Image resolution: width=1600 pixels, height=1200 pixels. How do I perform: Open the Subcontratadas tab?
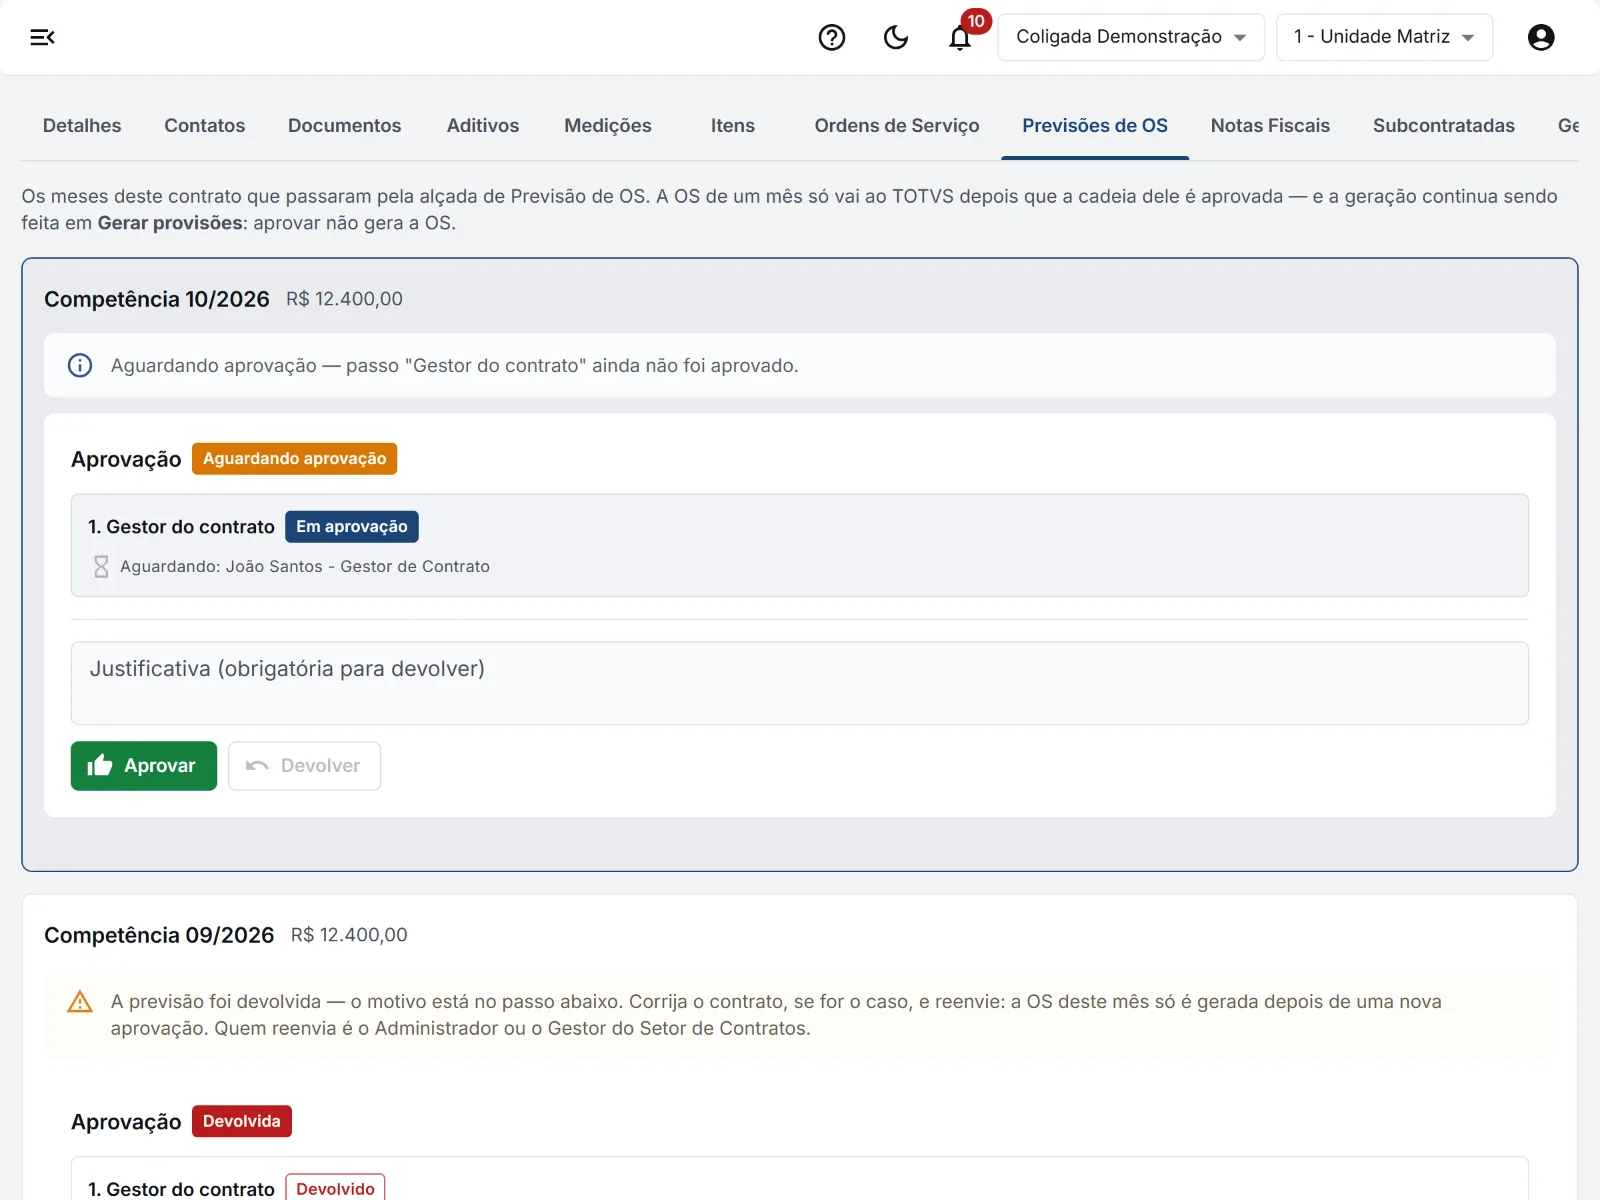click(x=1444, y=126)
